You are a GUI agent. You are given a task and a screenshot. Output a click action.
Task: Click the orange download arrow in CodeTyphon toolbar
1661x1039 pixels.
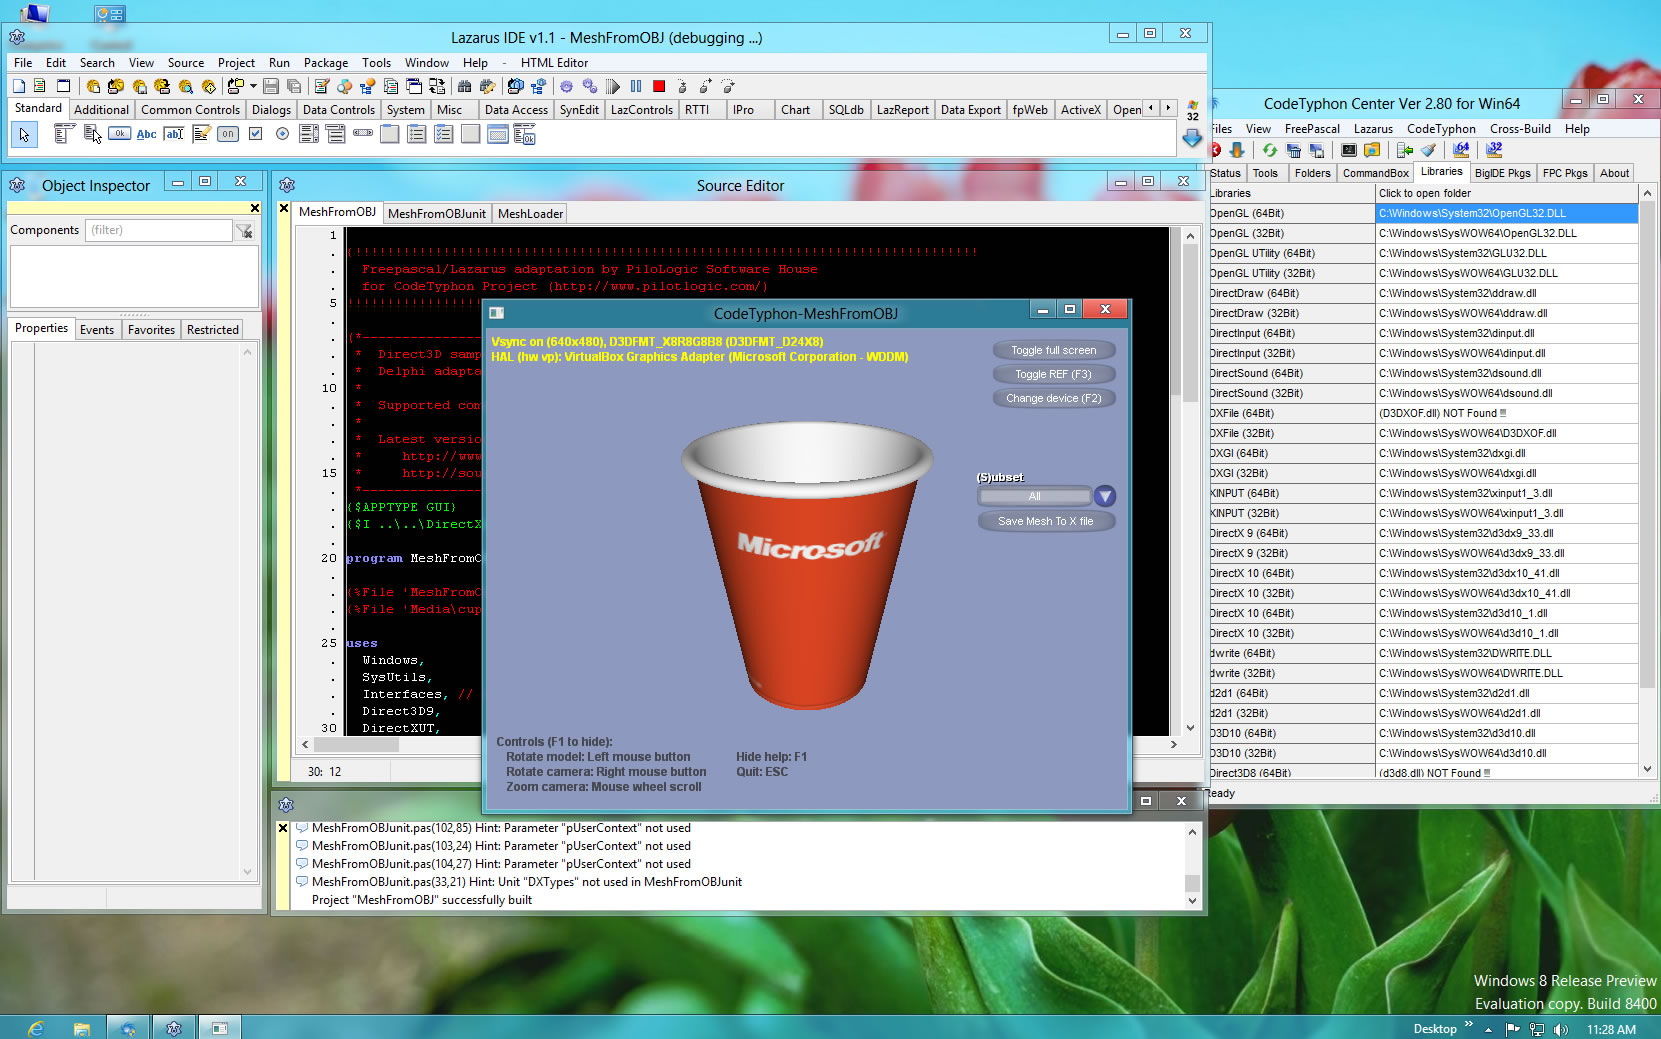pyautogui.click(x=1237, y=150)
